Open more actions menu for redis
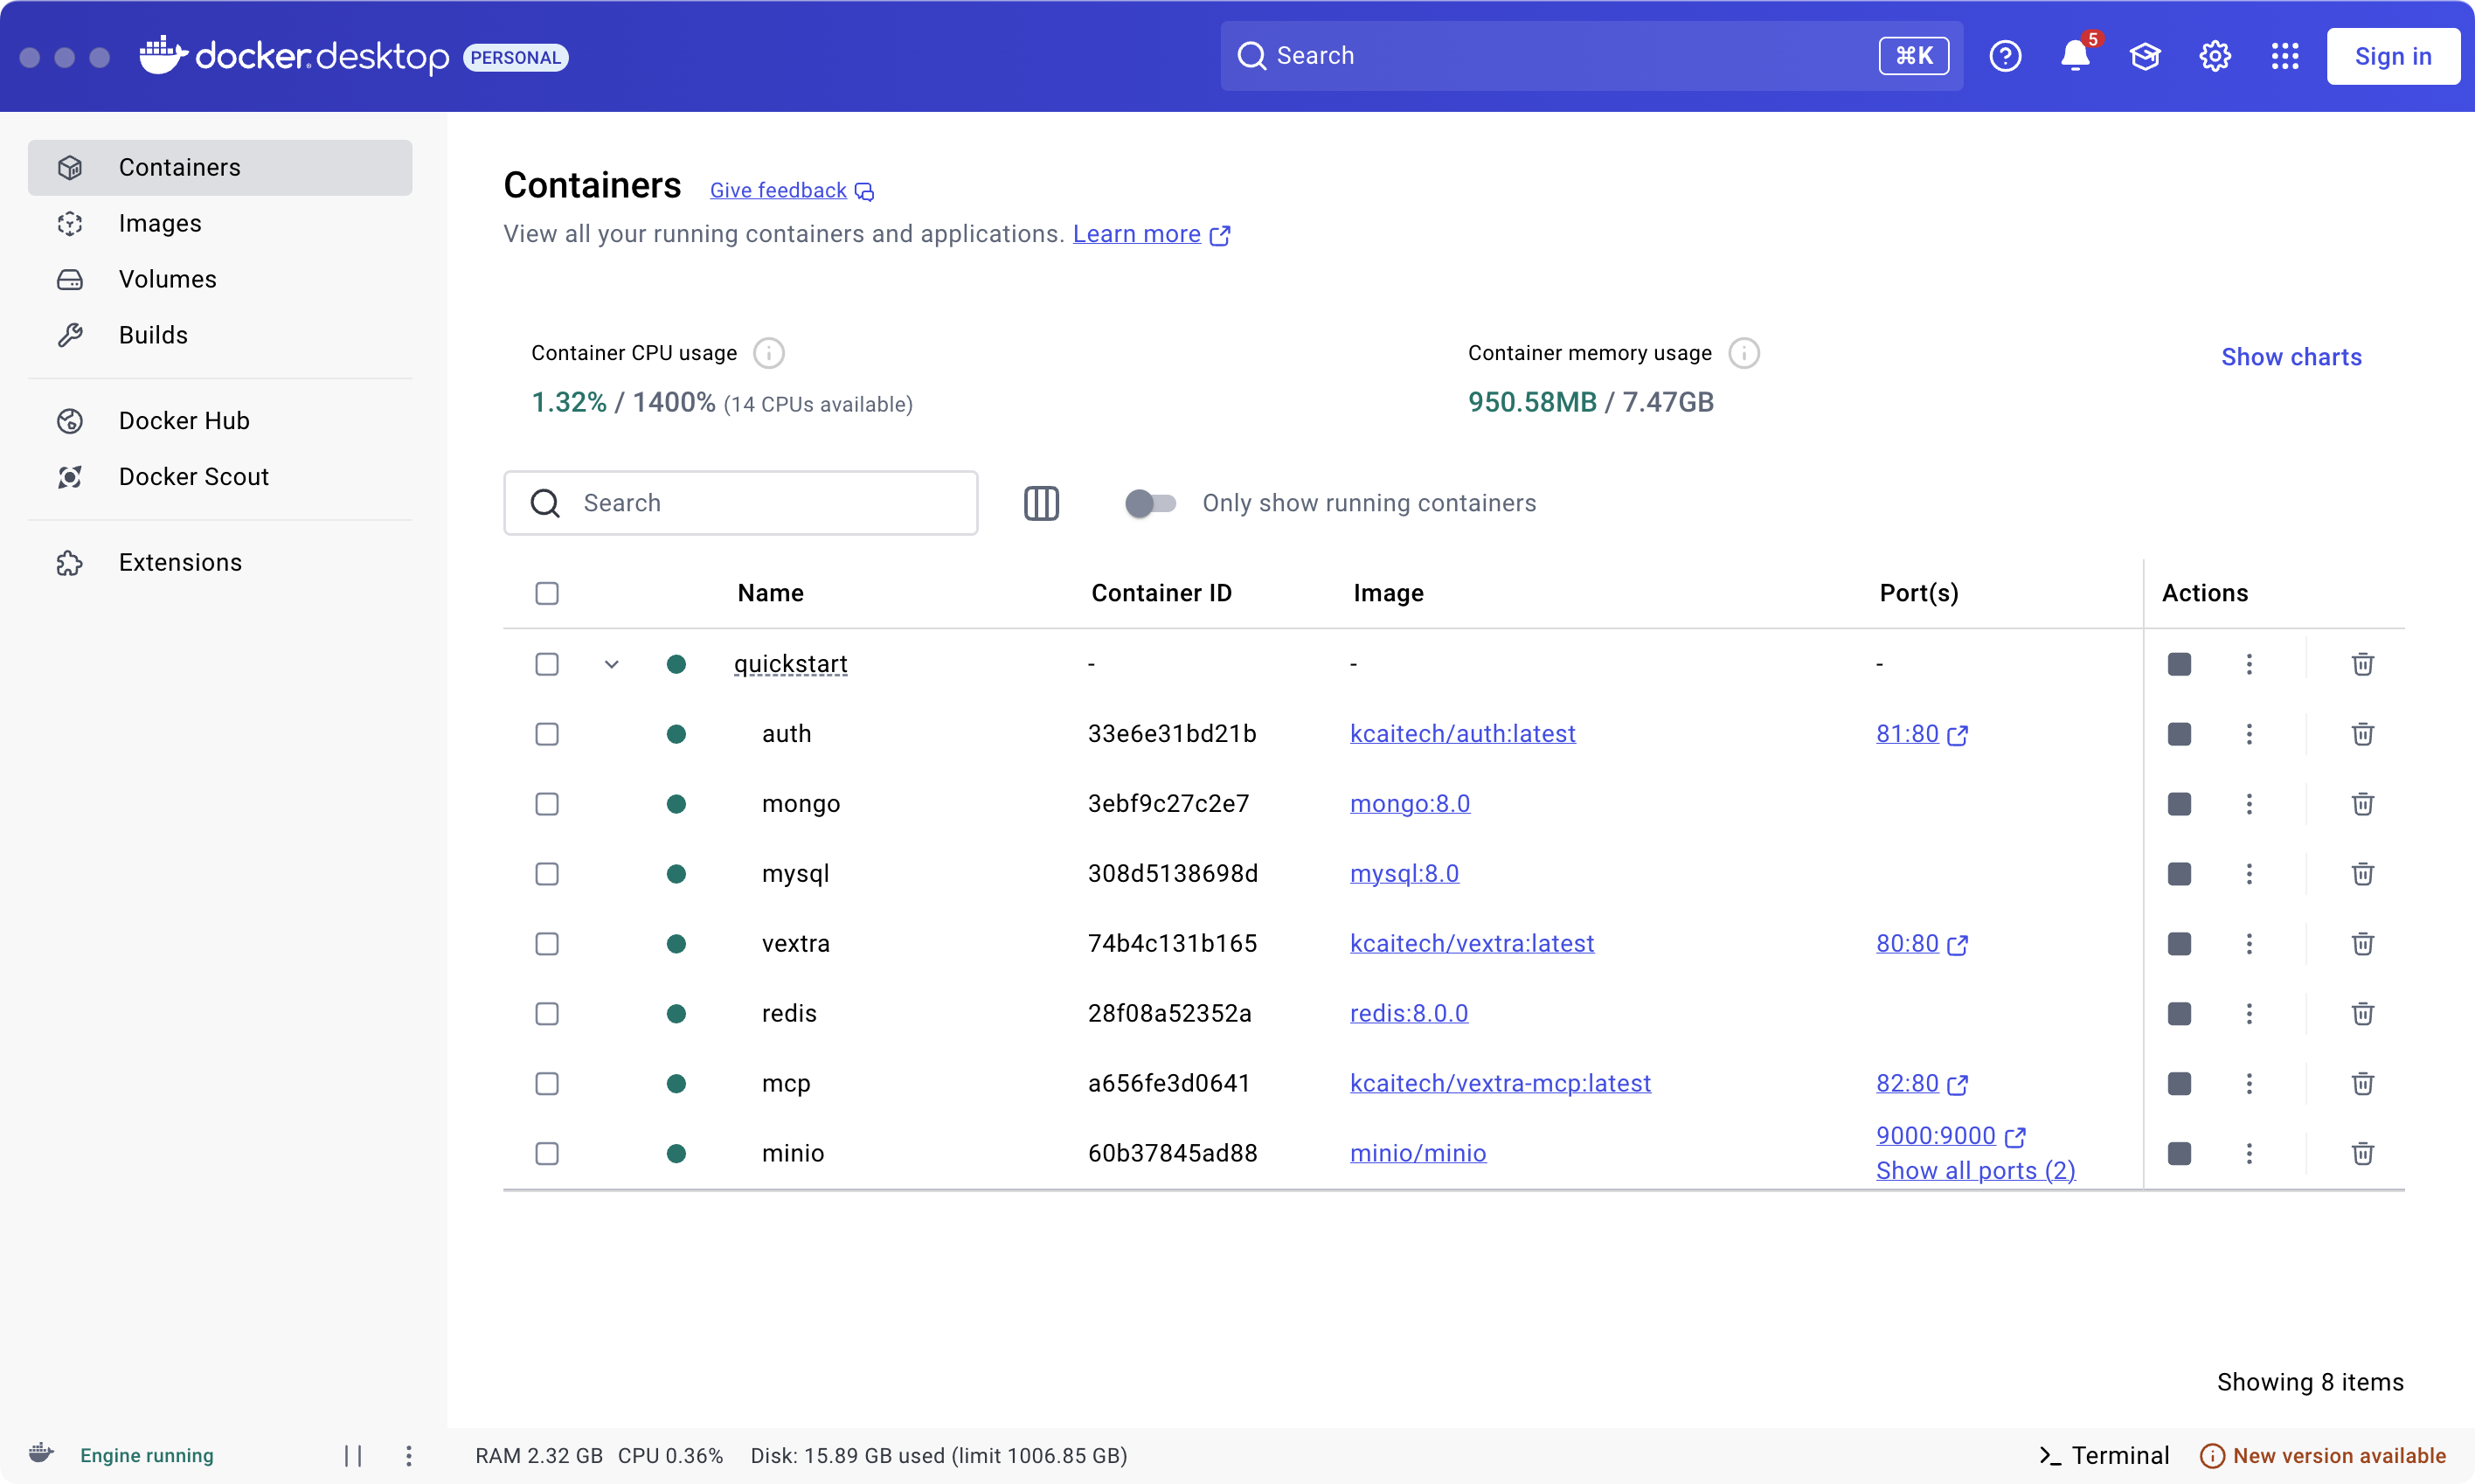 pyautogui.click(x=2249, y=1014)
